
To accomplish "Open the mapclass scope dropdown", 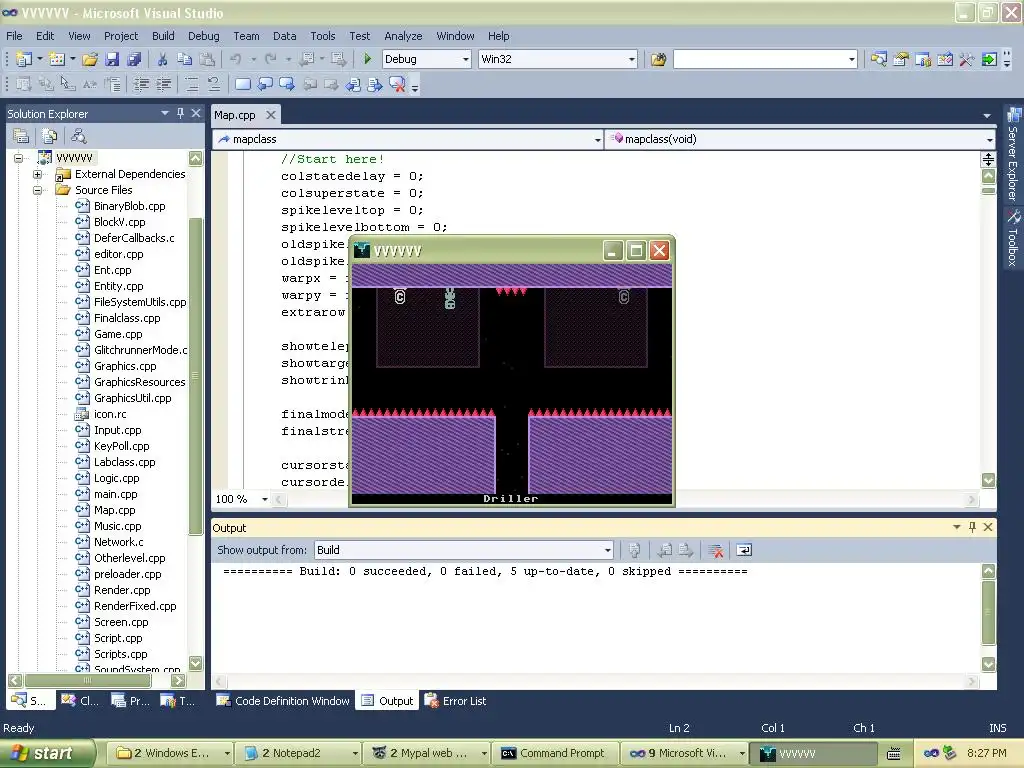I will pos(598,140).
